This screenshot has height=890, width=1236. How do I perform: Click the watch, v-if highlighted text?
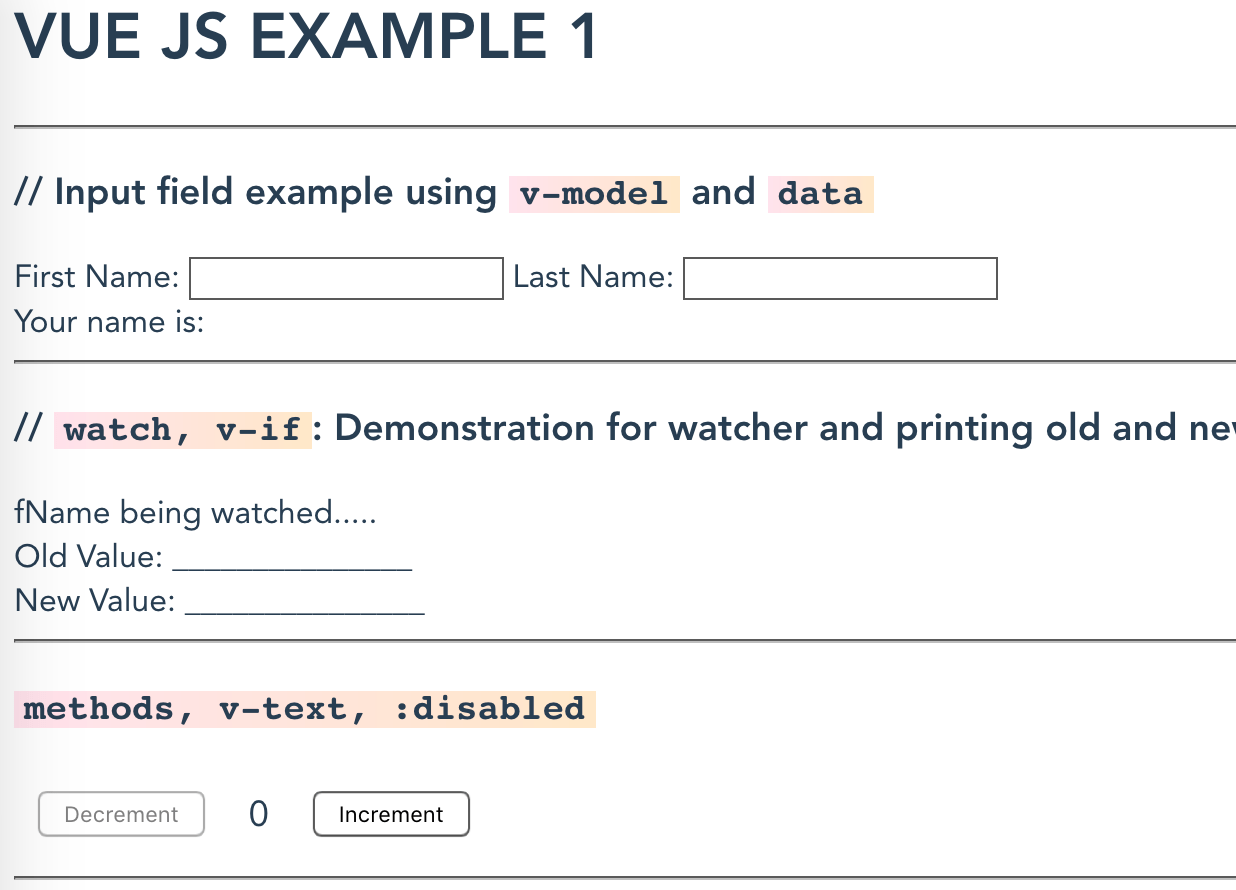[182, 429]
